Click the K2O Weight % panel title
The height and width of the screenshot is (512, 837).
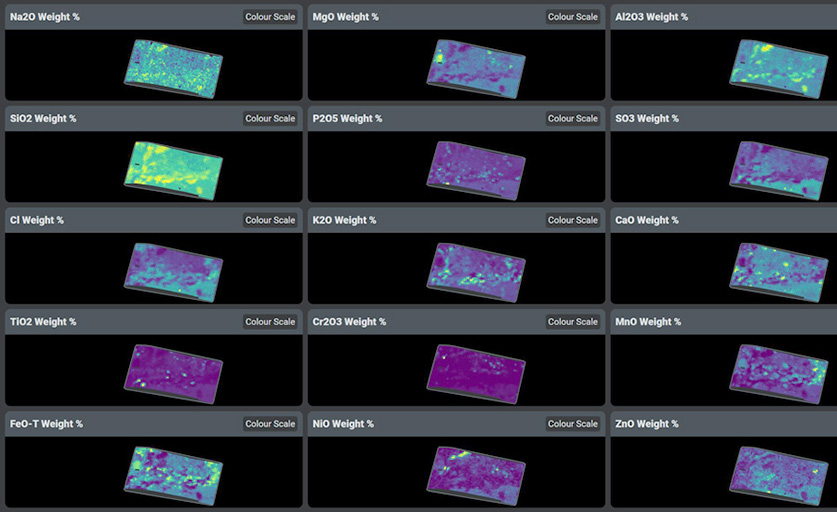pos(344,220)
